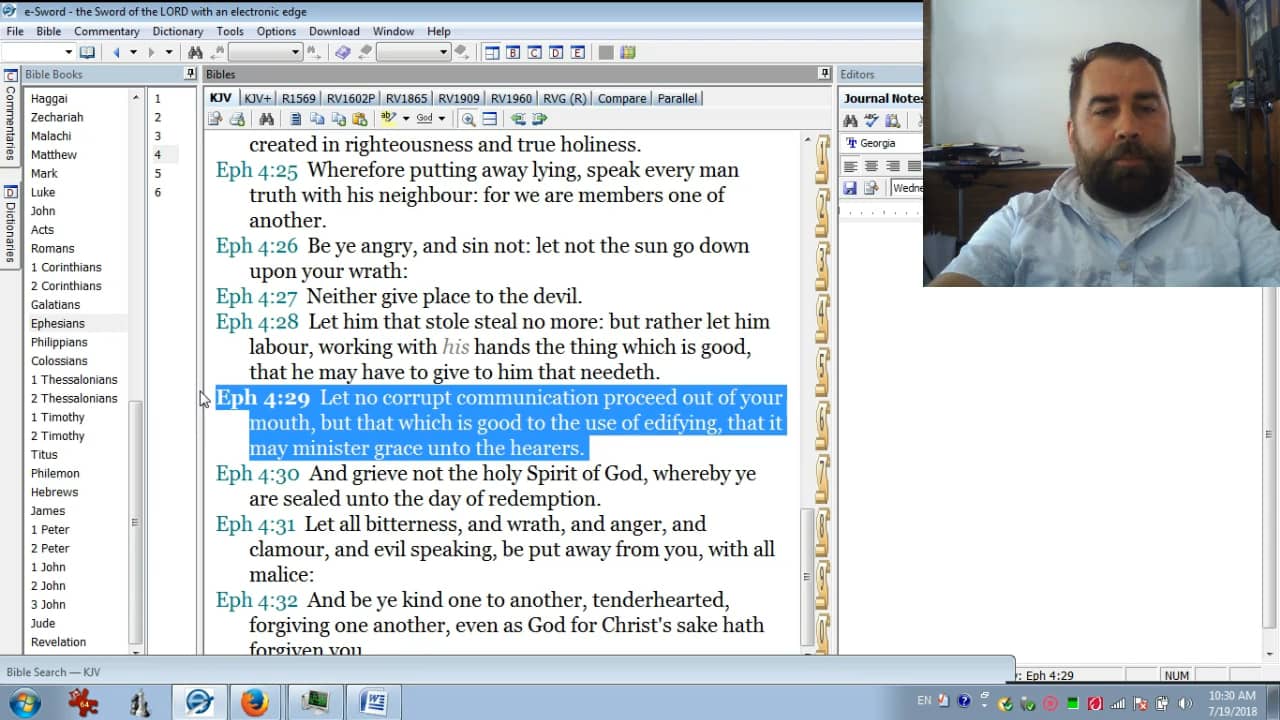1280x720 pixels.
Task: Click the print preview icon in Bibles toolbar
Action: click(x=215, y=119)
